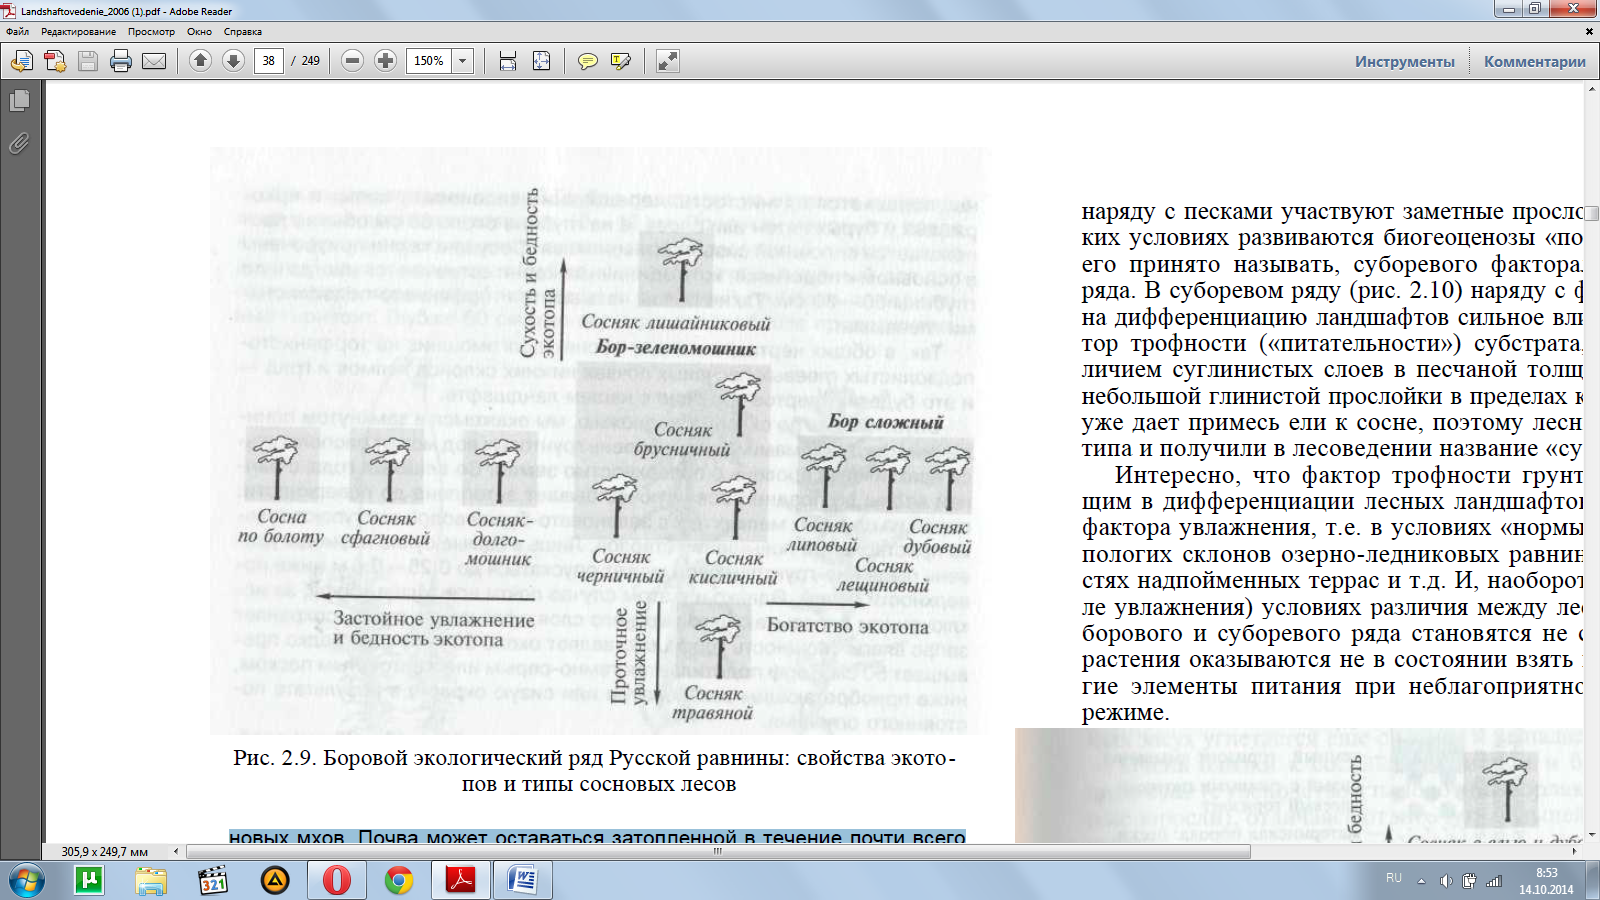Open Windows Explorer from the taskbar
This screenshot has height=900, width=1600.
click(x=151, y=881)
